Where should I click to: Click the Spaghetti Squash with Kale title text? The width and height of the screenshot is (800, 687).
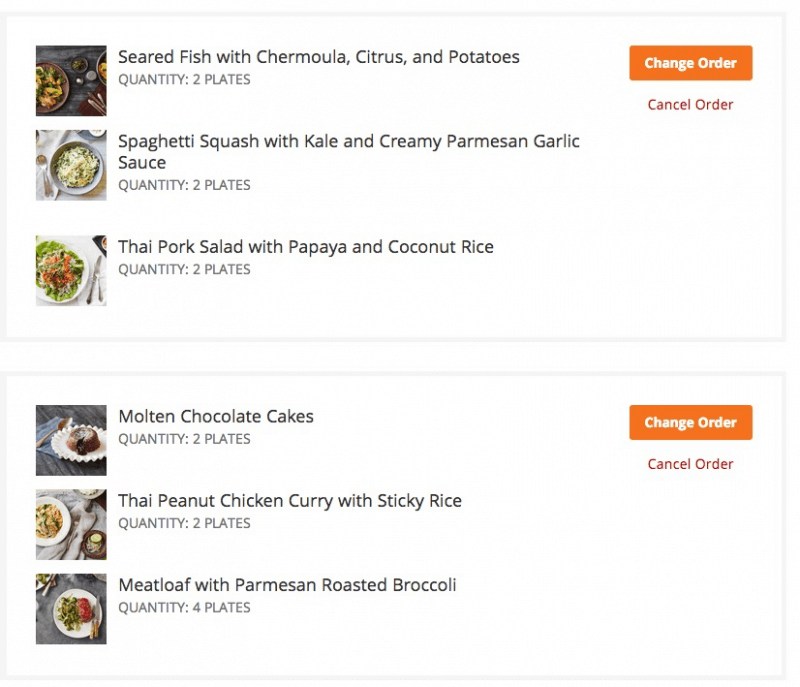(x=348, y=142)
